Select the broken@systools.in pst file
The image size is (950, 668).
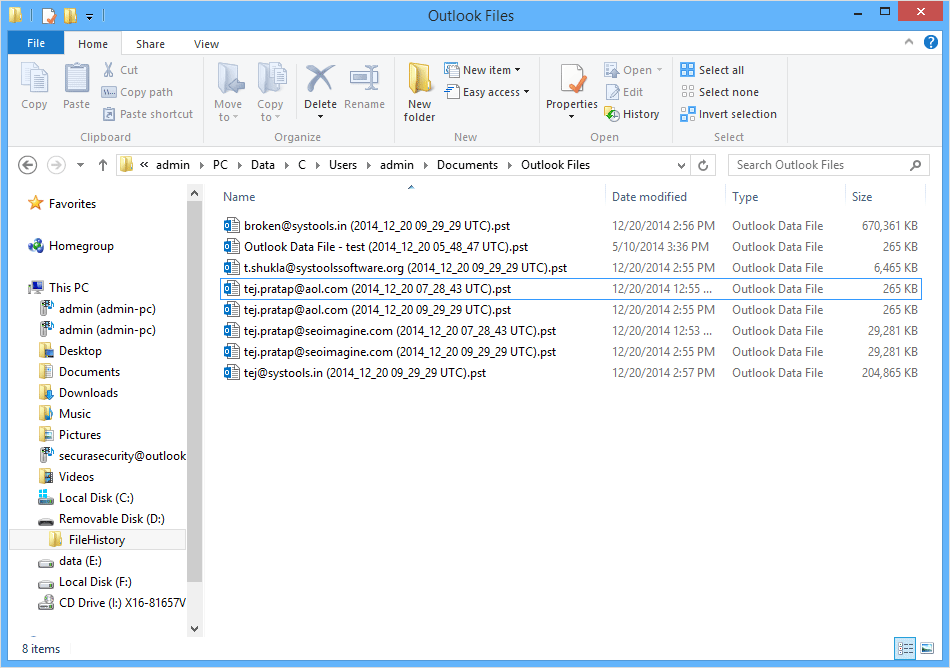(x=570, y=226)
